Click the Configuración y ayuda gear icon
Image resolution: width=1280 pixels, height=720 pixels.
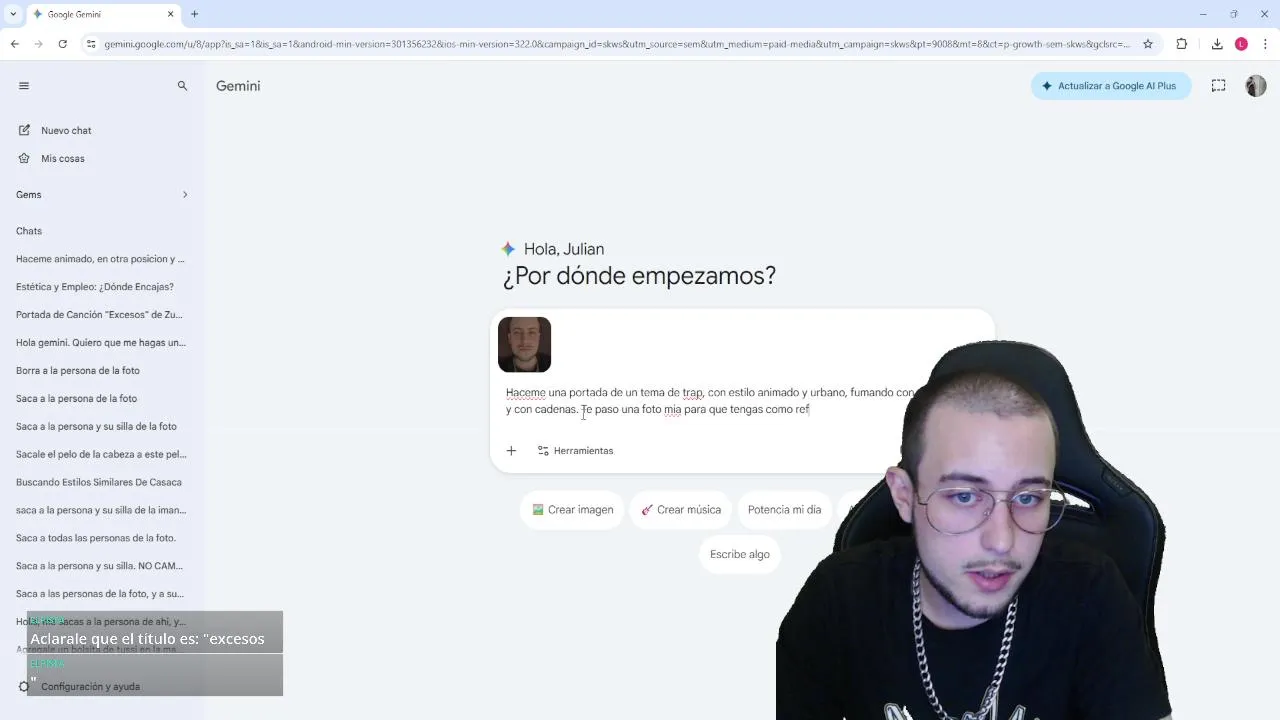[24, 687]
